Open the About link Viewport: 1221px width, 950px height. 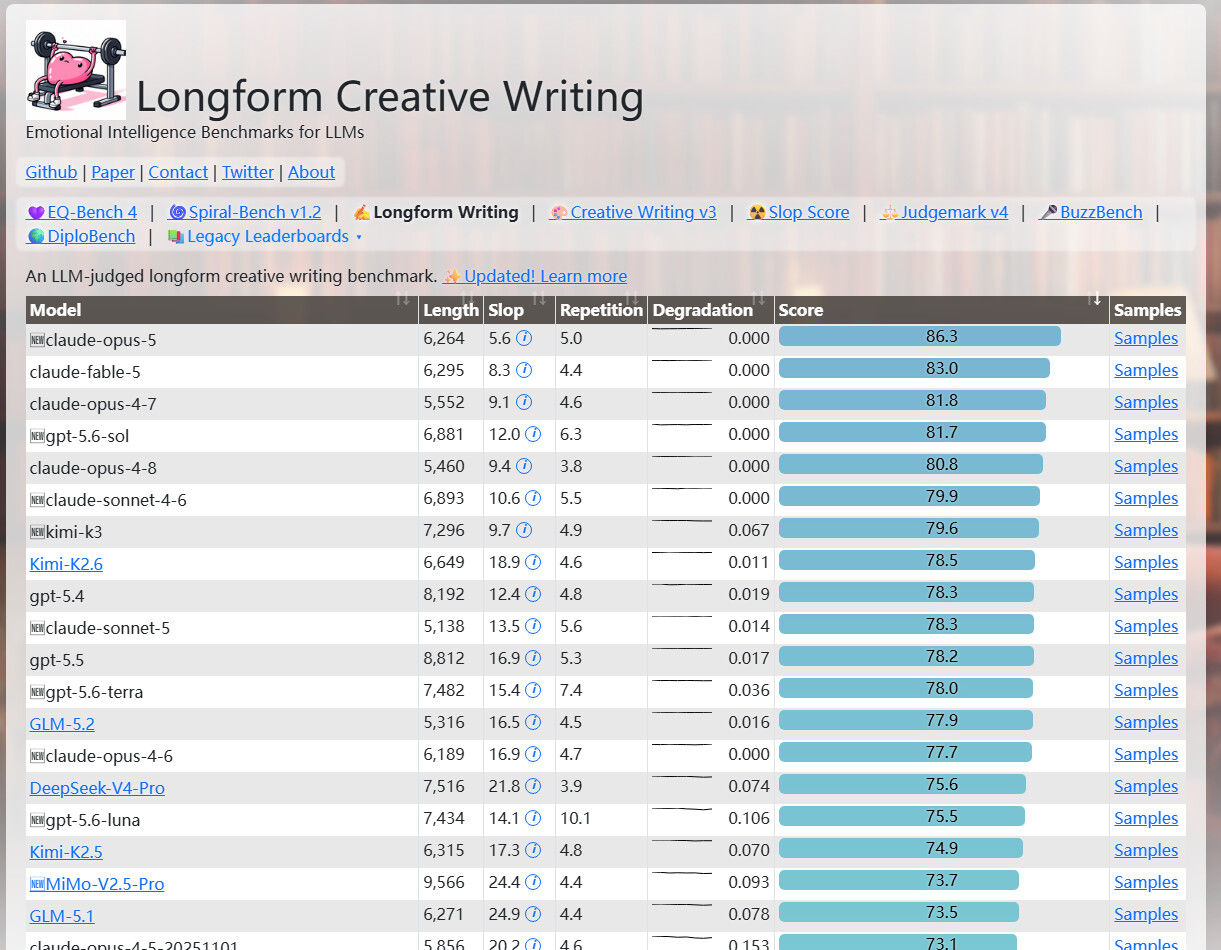coord(311,172)
